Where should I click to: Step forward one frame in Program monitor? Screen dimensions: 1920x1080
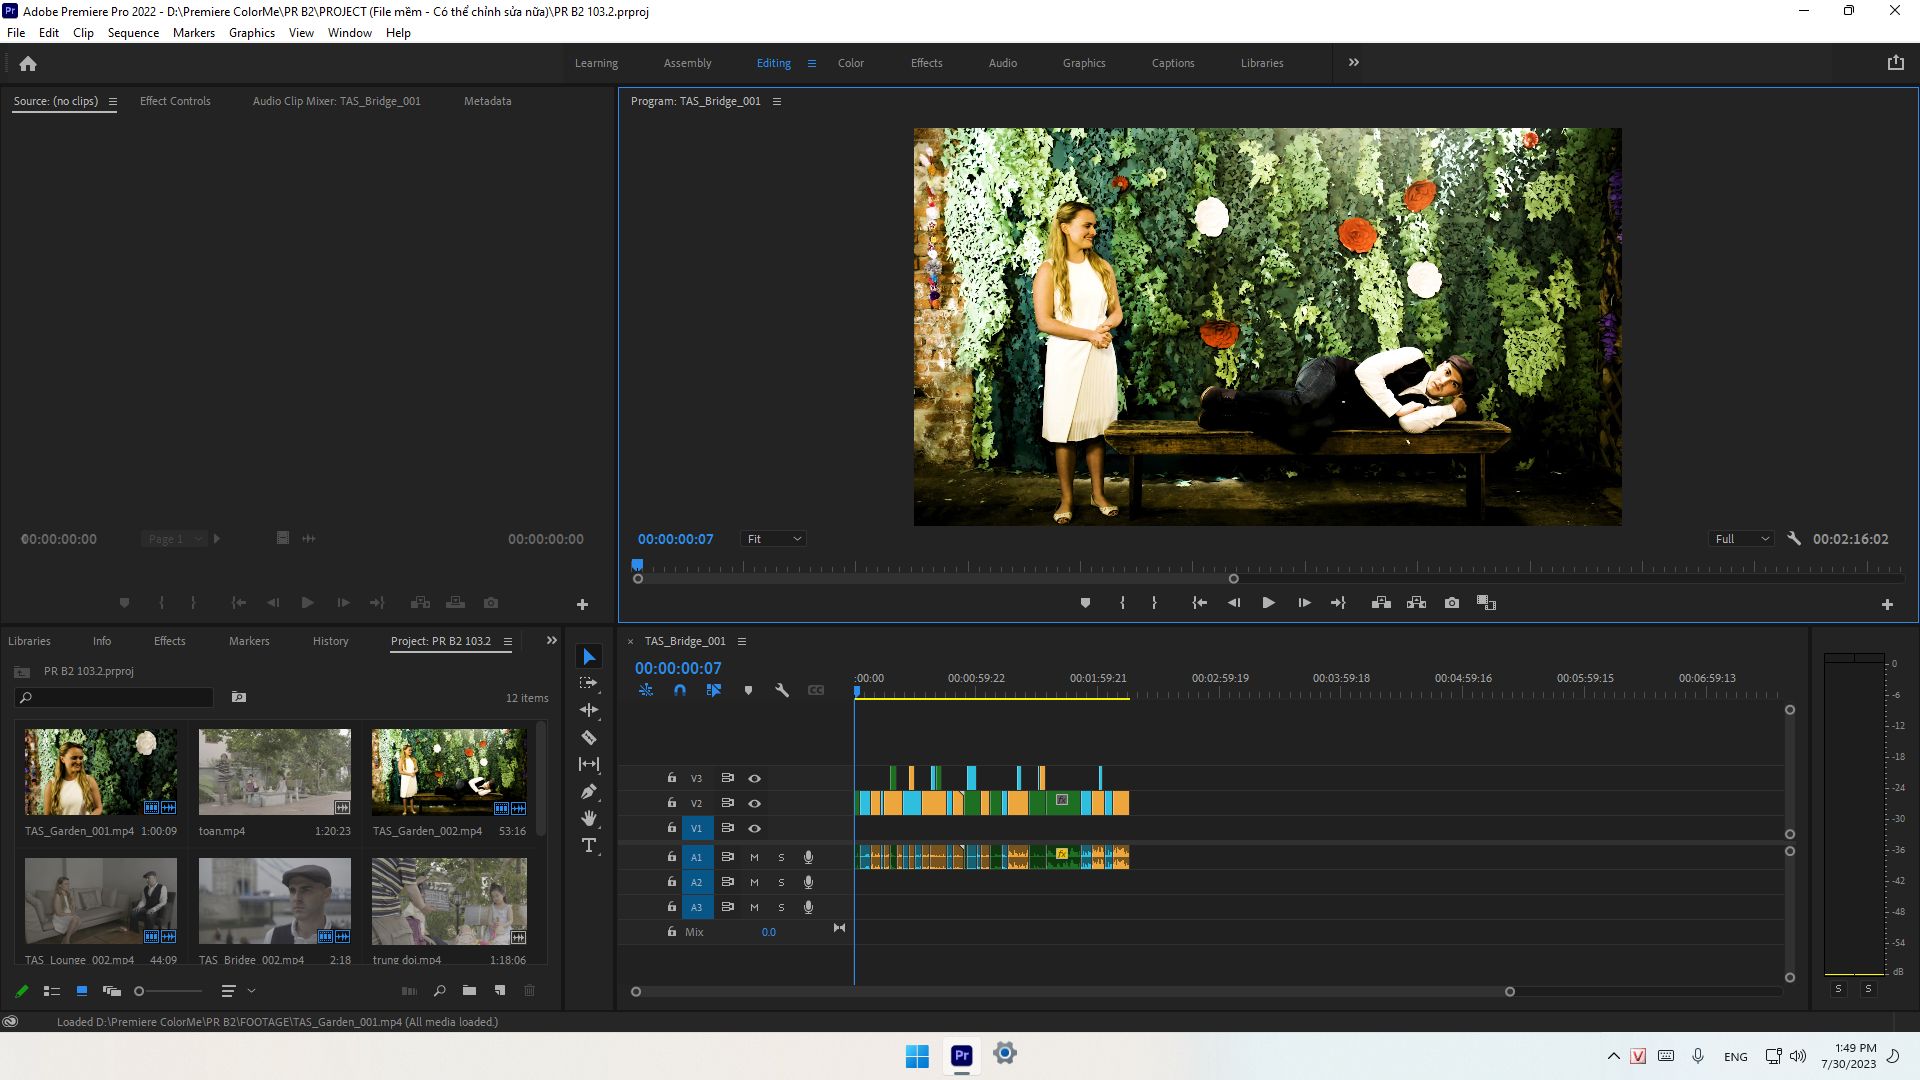[x=1304, y=603]
